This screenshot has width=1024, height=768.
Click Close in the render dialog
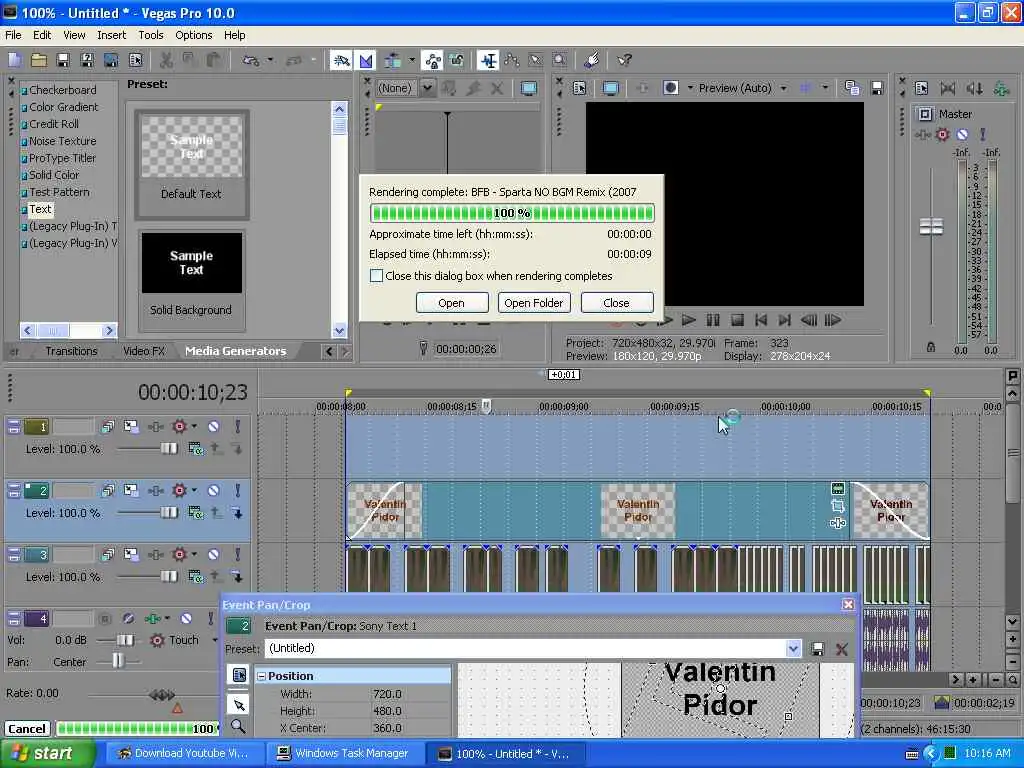(x=616, y=303)
